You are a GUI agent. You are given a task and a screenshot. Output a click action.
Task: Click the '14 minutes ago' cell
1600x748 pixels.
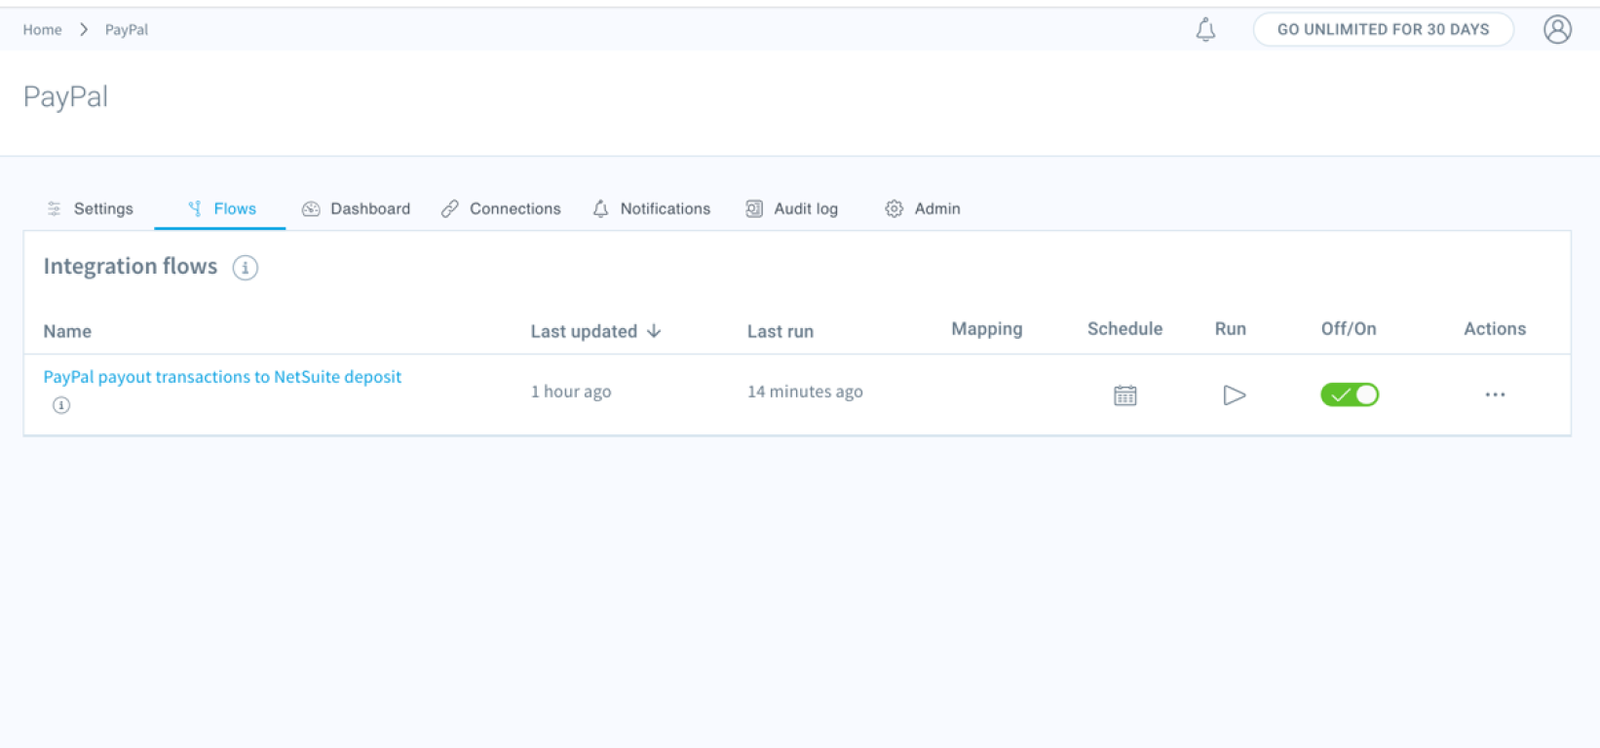tap(805, 392)
